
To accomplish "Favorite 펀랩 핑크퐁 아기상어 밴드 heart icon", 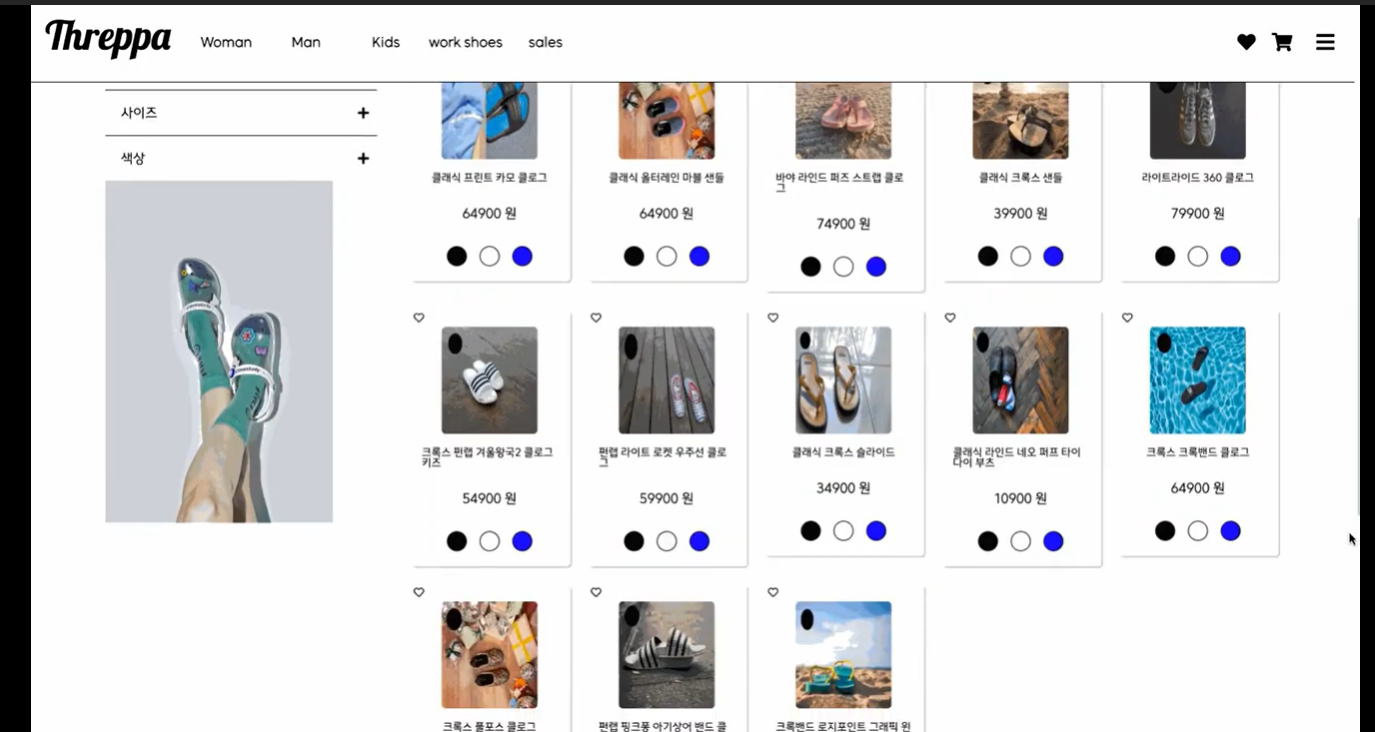I will (596, 593).
